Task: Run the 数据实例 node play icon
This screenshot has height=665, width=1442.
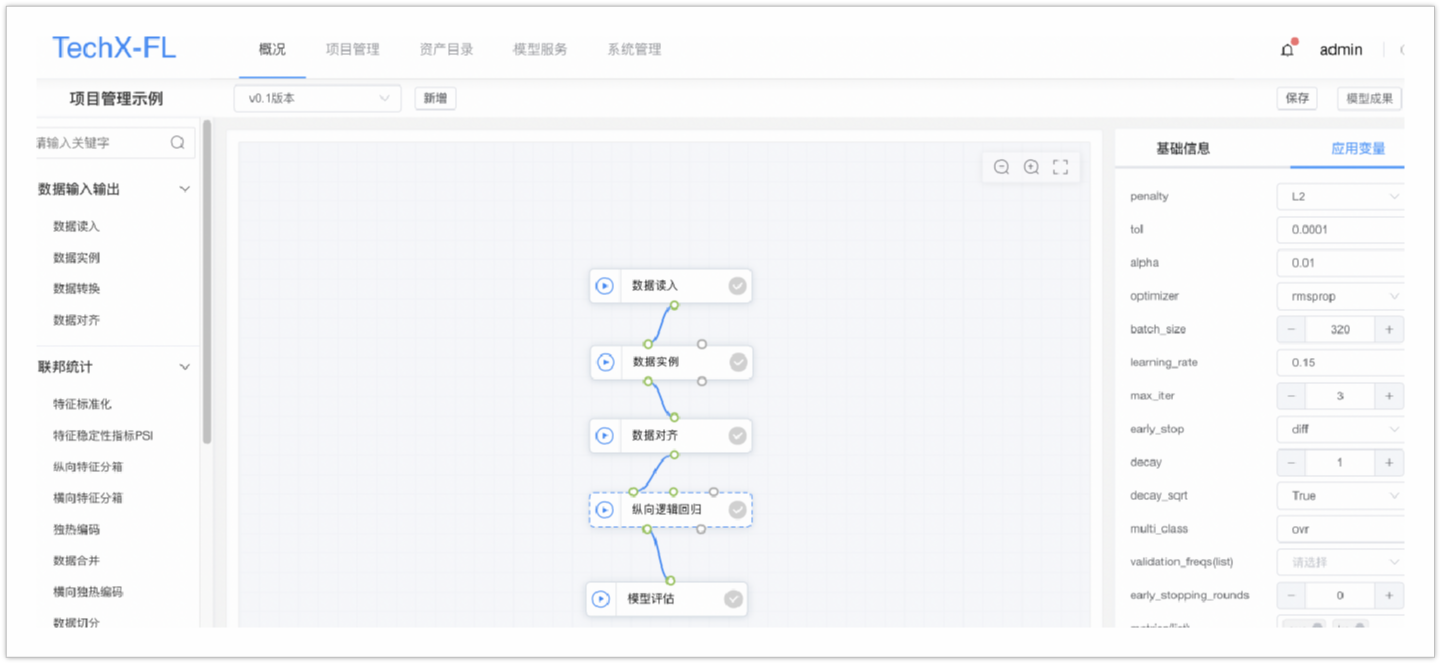Action: pos(605,362)
